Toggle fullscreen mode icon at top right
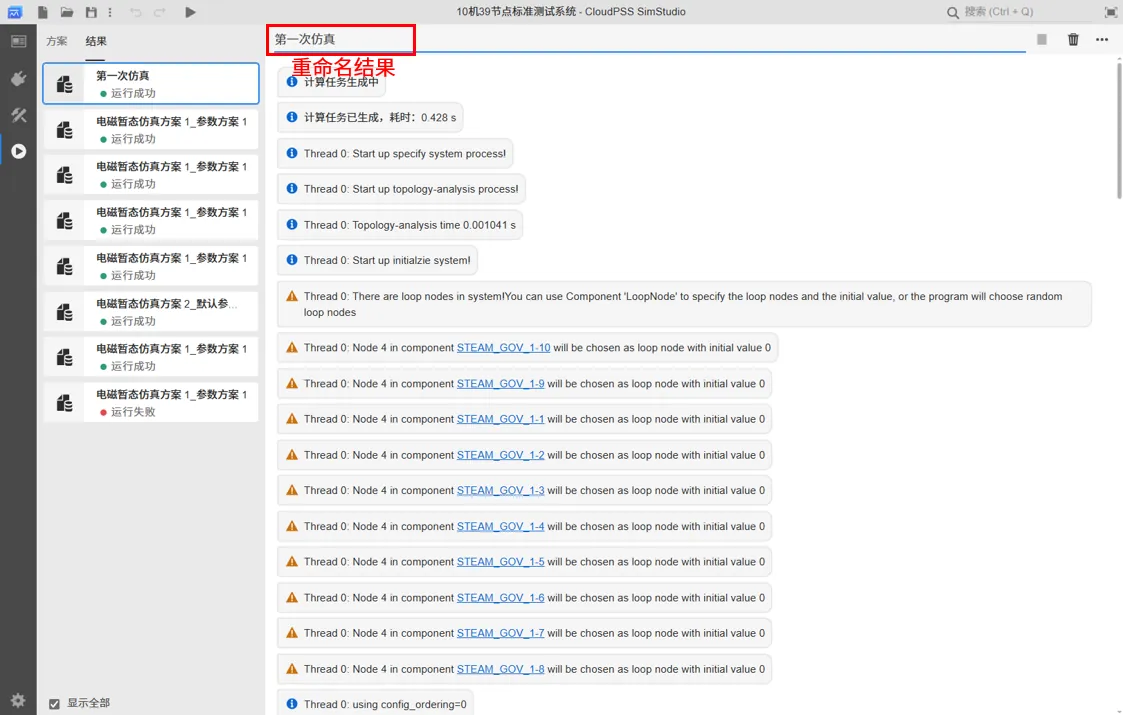 (1111, 12)
